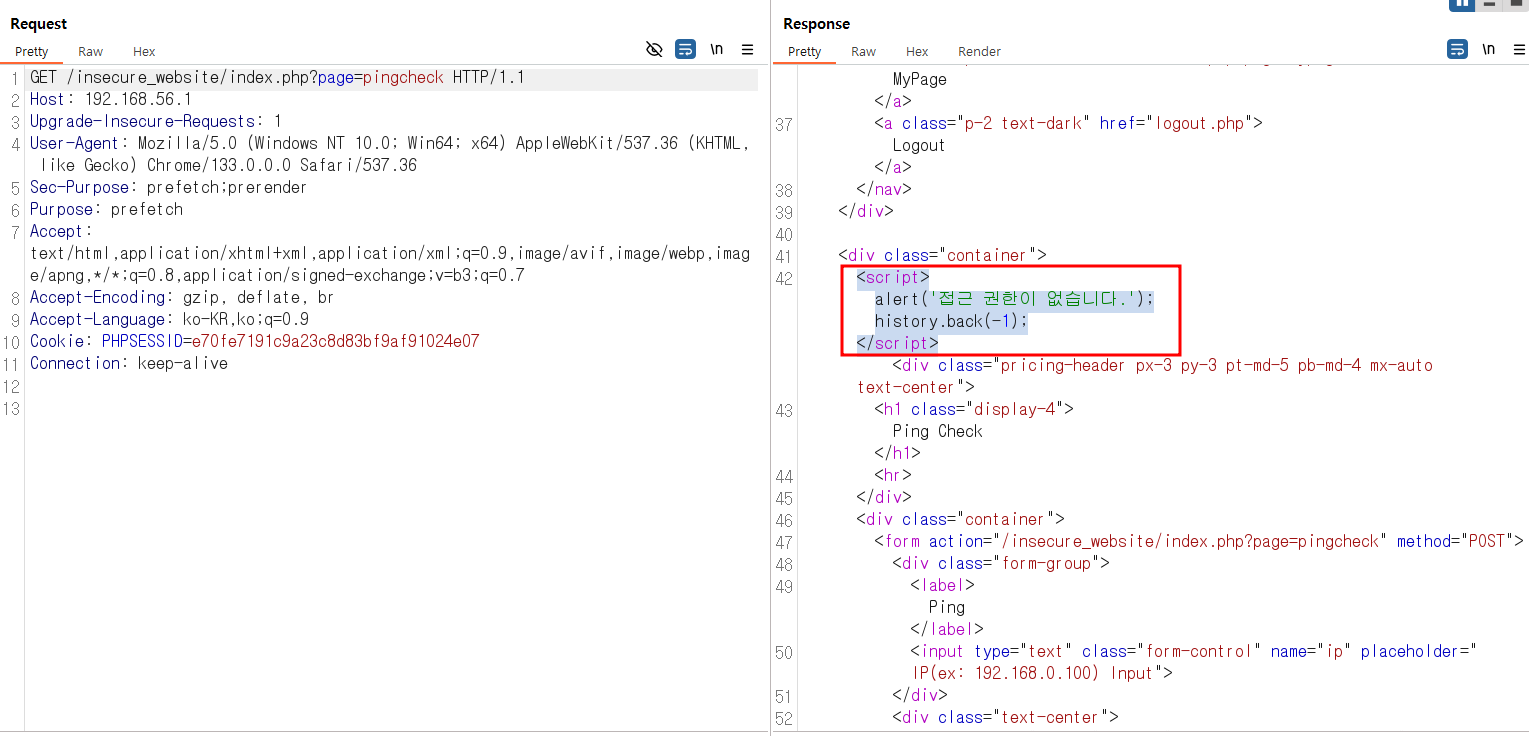The width and height of the screenshot is (1529, 736).
Task: Switch to Hex tab in Response panel
Action: click(917, 51)
